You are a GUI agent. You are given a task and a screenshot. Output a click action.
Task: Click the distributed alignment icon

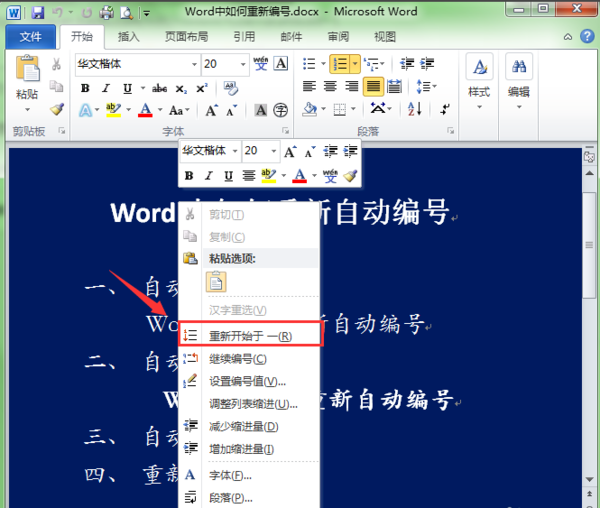tap(394, 86)
